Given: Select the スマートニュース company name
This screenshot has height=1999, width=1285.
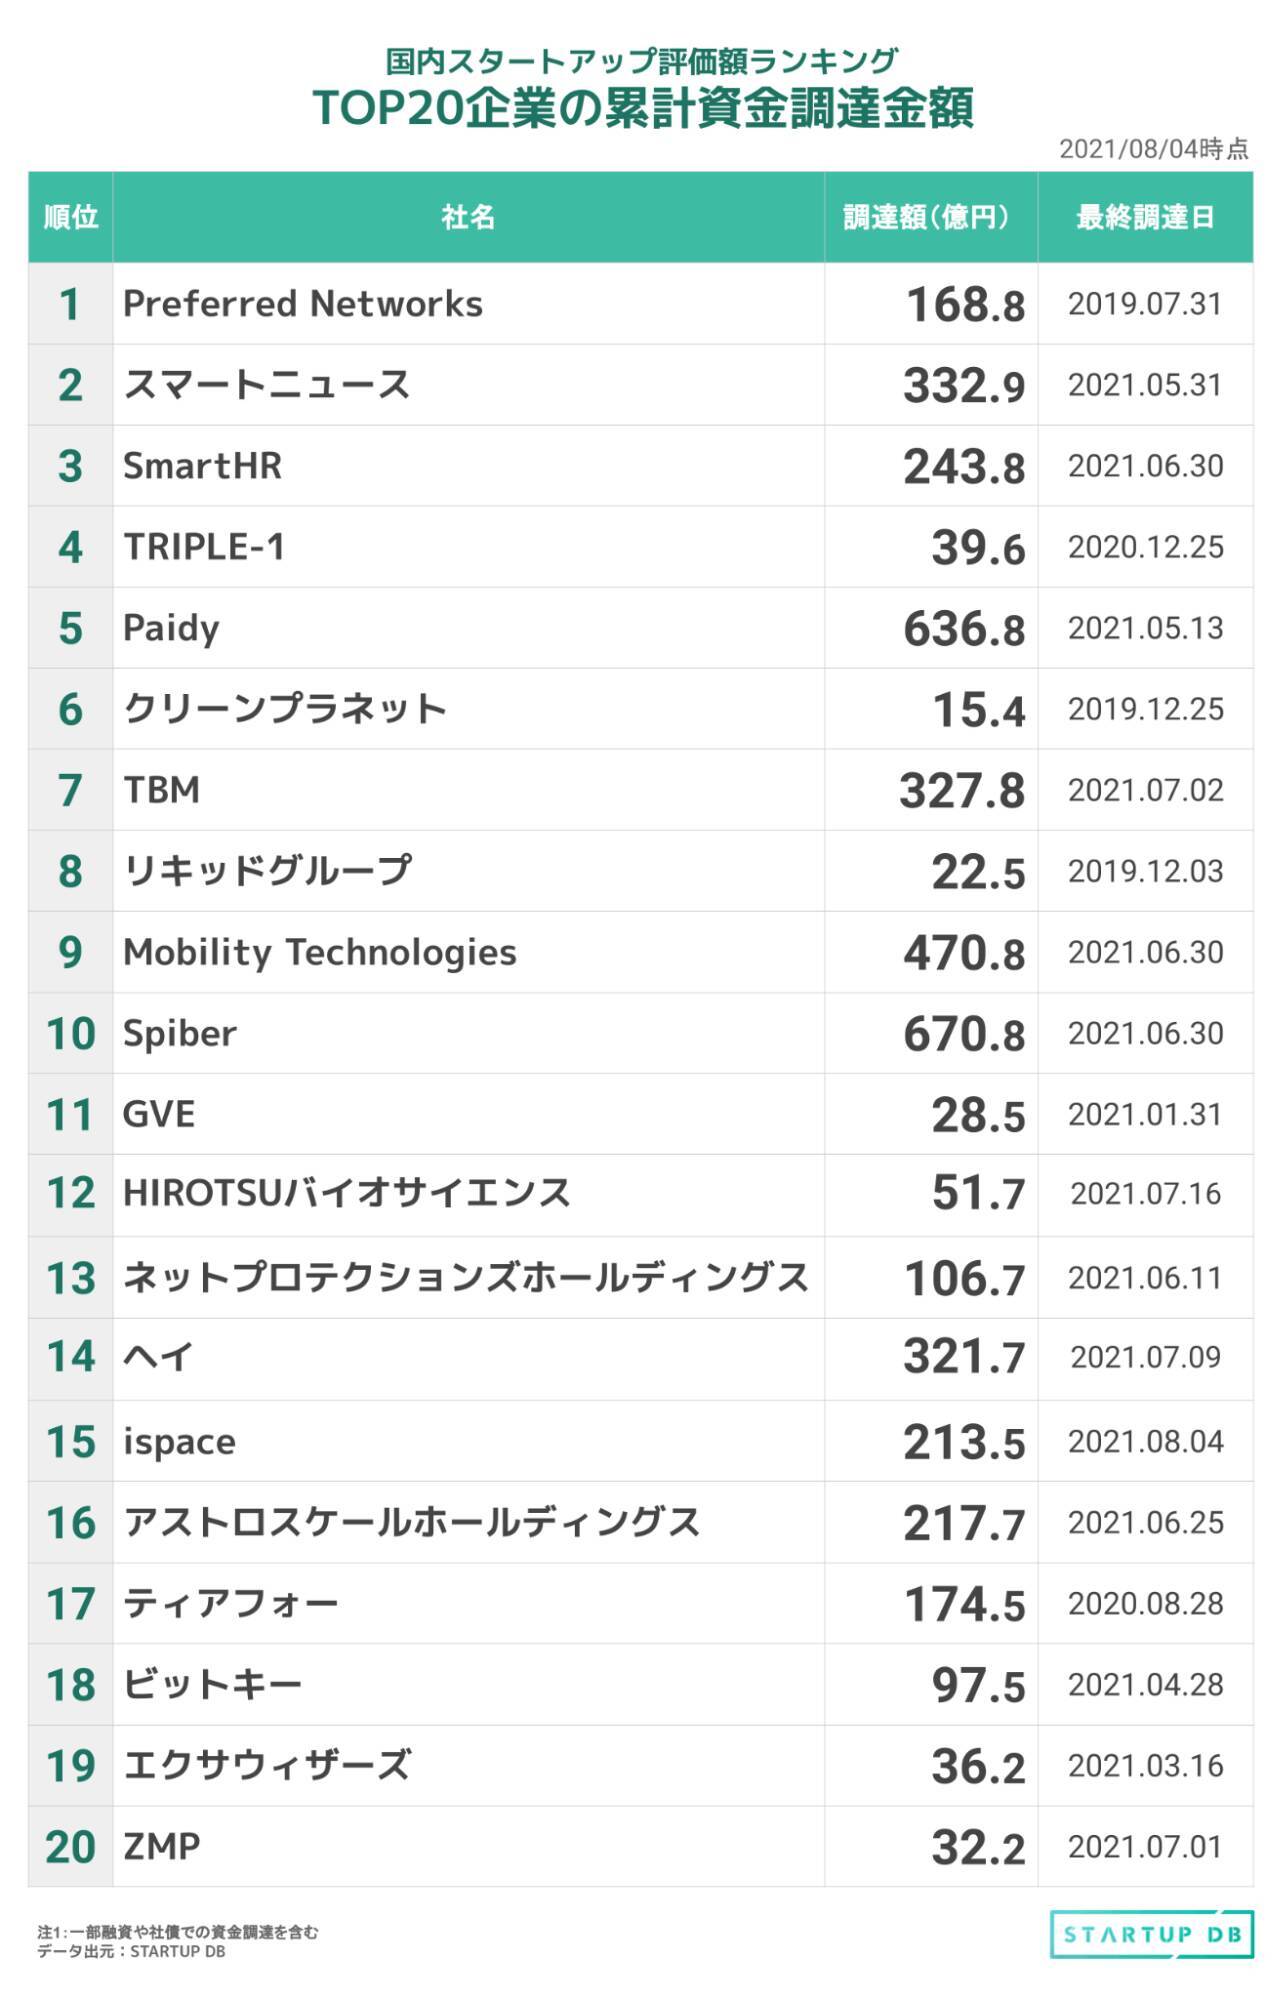Looking at the screenshot, I should point(266,385).
